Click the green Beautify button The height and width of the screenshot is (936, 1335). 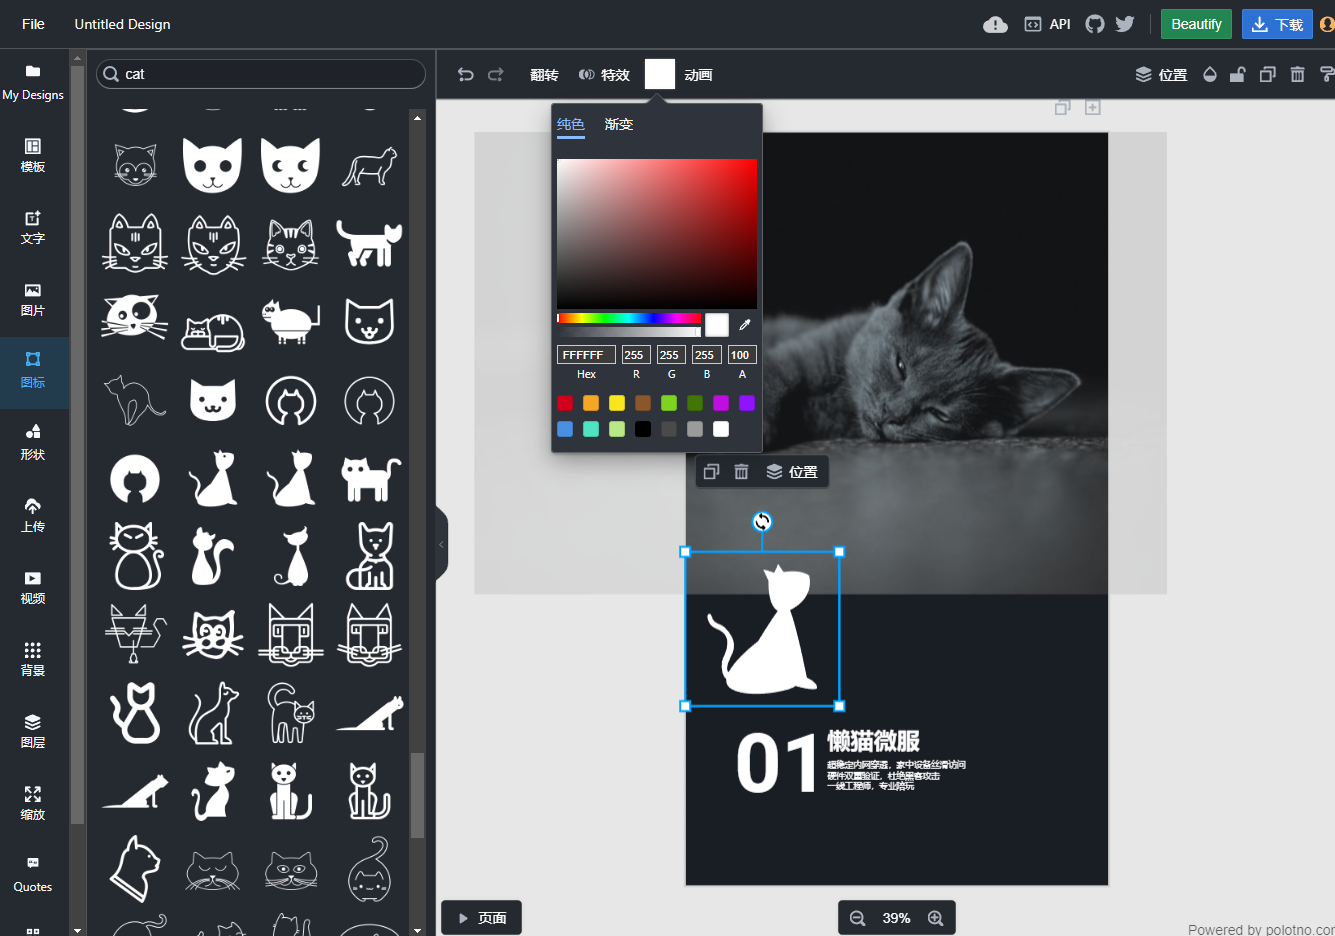(1196, 24)
